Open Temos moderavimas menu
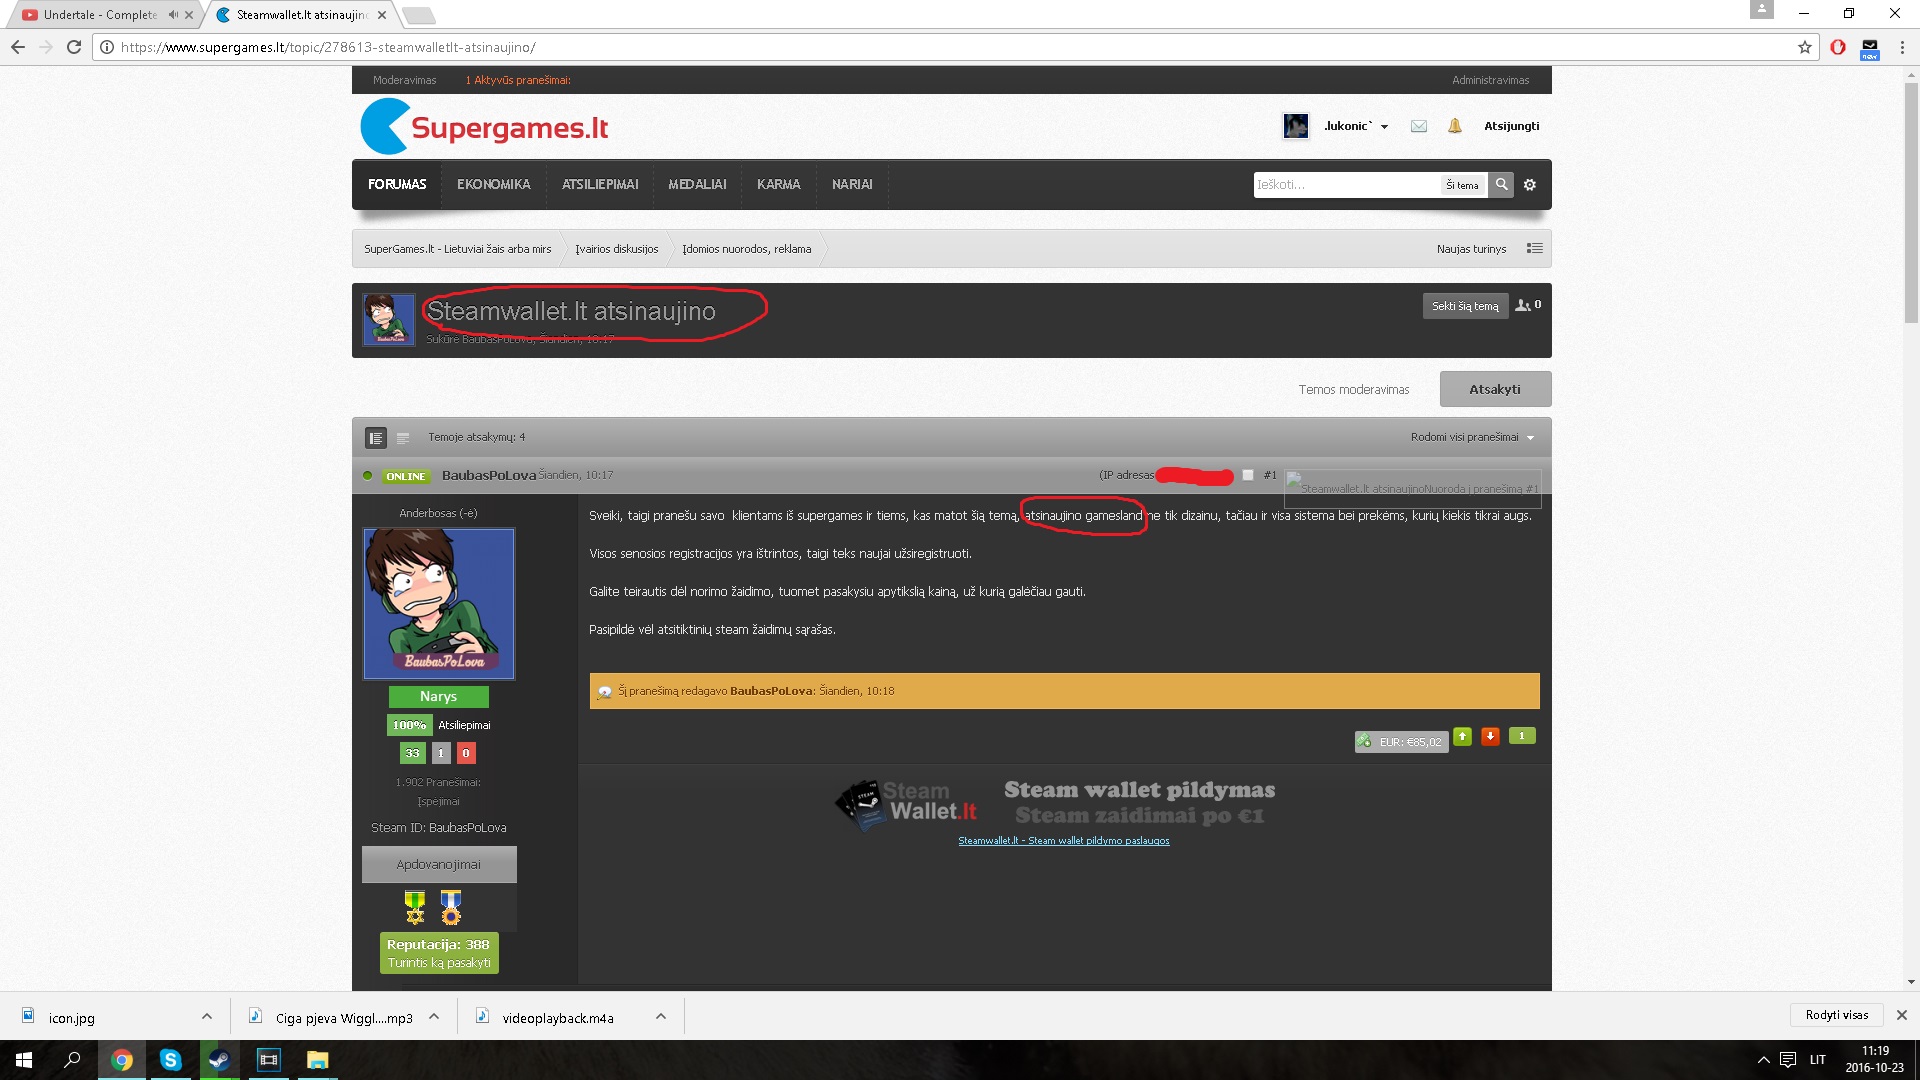1920x1080 pixels. click(x=1354, y=390)
